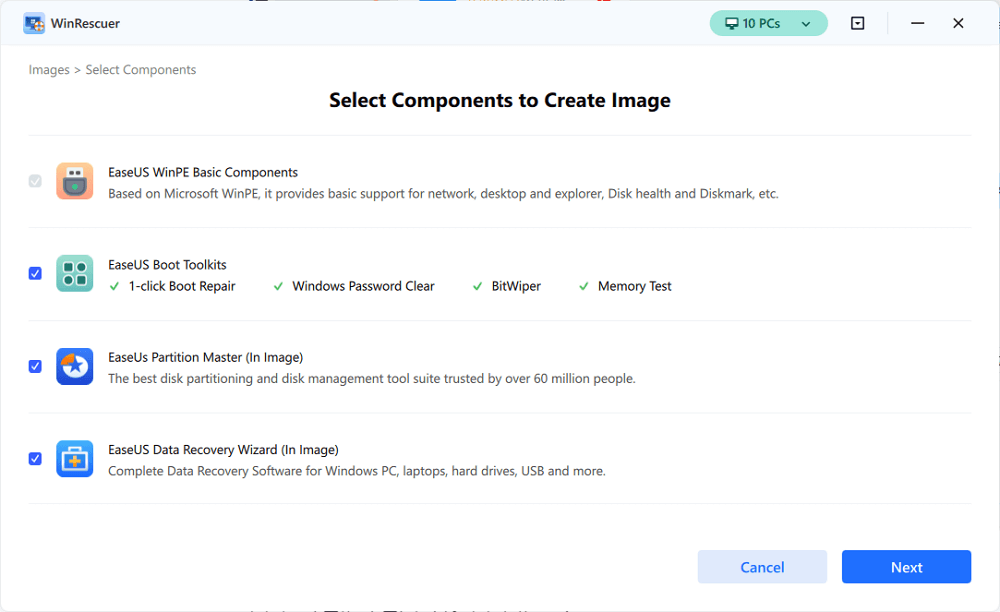Select the Windows Password Clear item

click(362, 286)
